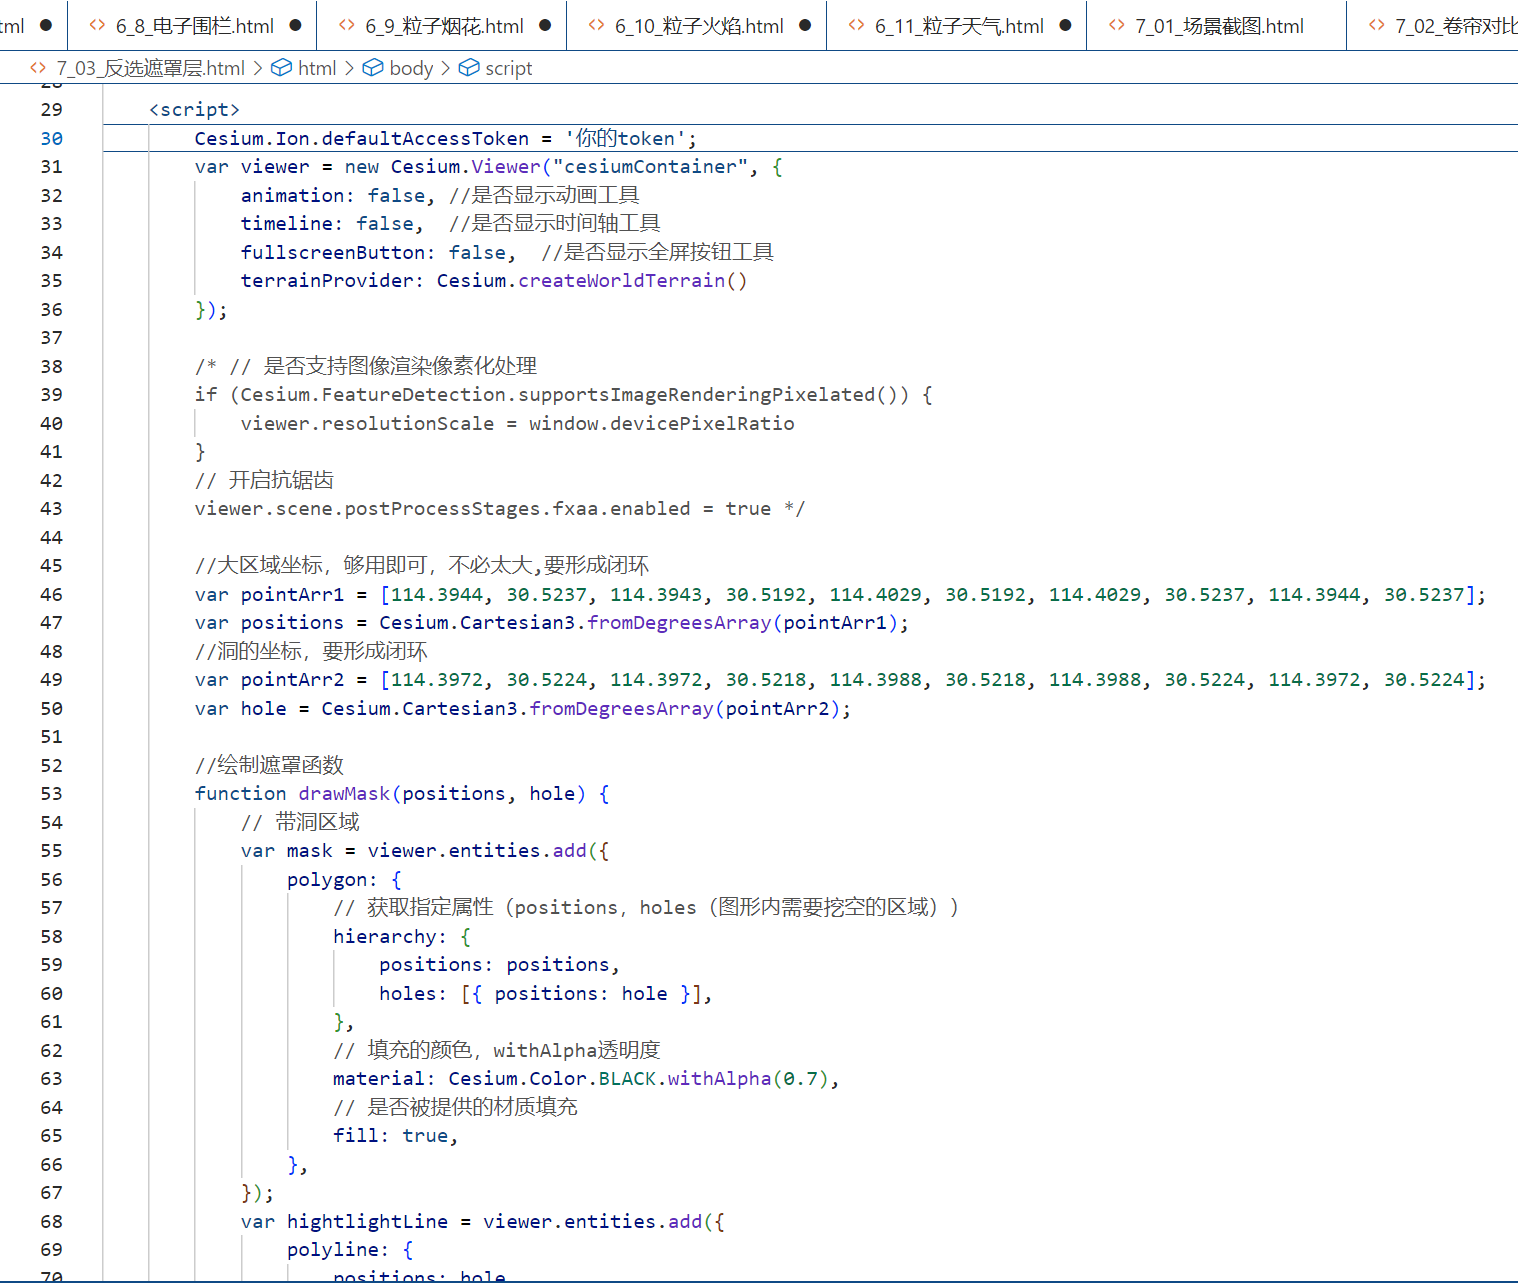The height and width of the screenshot is (1285, 1518).
Task: Click unsaved dot on 6_11_粒子天气.html tab
Action: pos(1065,25)
